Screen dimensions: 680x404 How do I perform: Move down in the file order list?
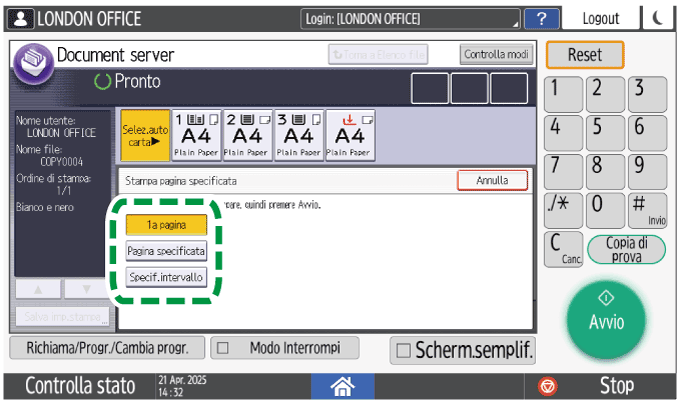click(x=86, y=289)
